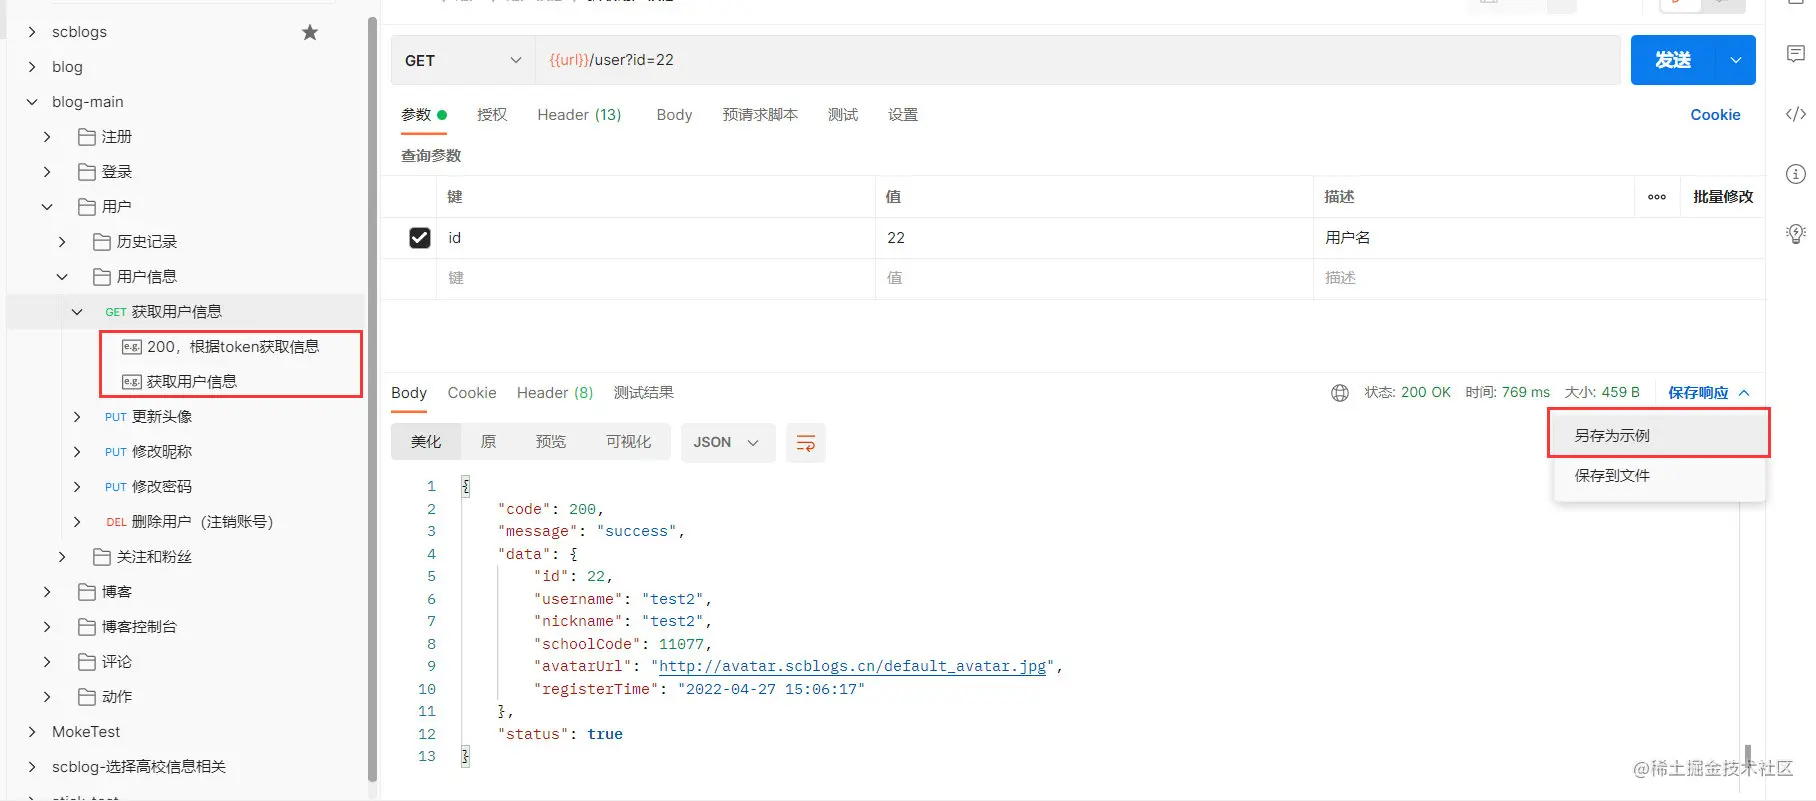The height and width of the screenshot is (801, 1816).
Task: Toggle the line wrap icon in response toolbar
Action: pos(805,443)
